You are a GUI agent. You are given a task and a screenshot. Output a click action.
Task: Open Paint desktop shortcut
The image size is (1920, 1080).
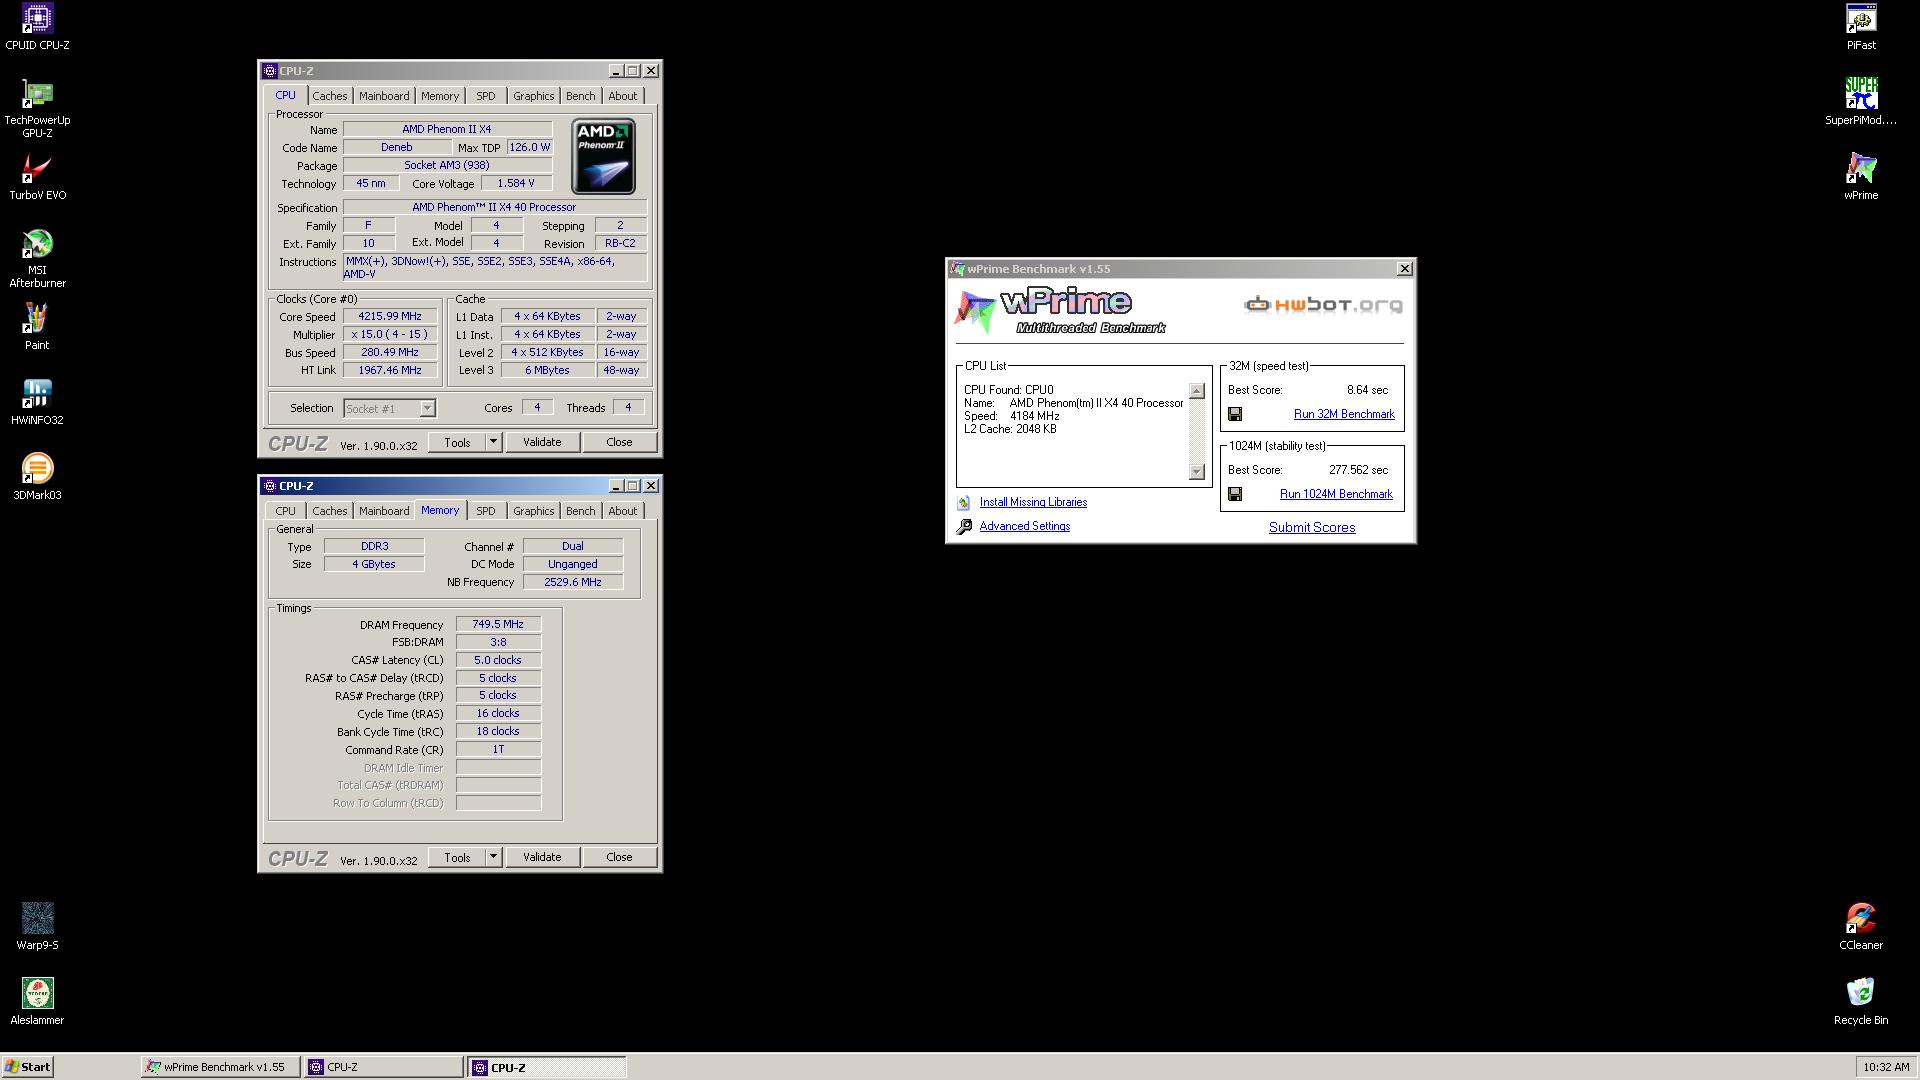(37, 327)
